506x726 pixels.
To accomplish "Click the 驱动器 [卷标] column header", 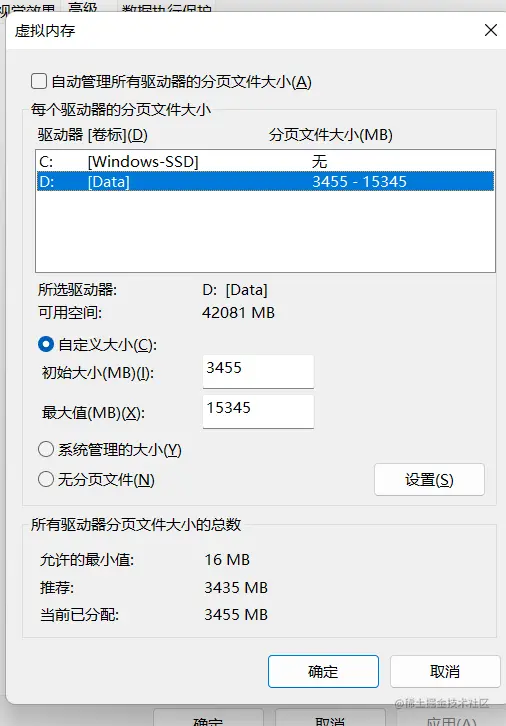I will (93, 135).
